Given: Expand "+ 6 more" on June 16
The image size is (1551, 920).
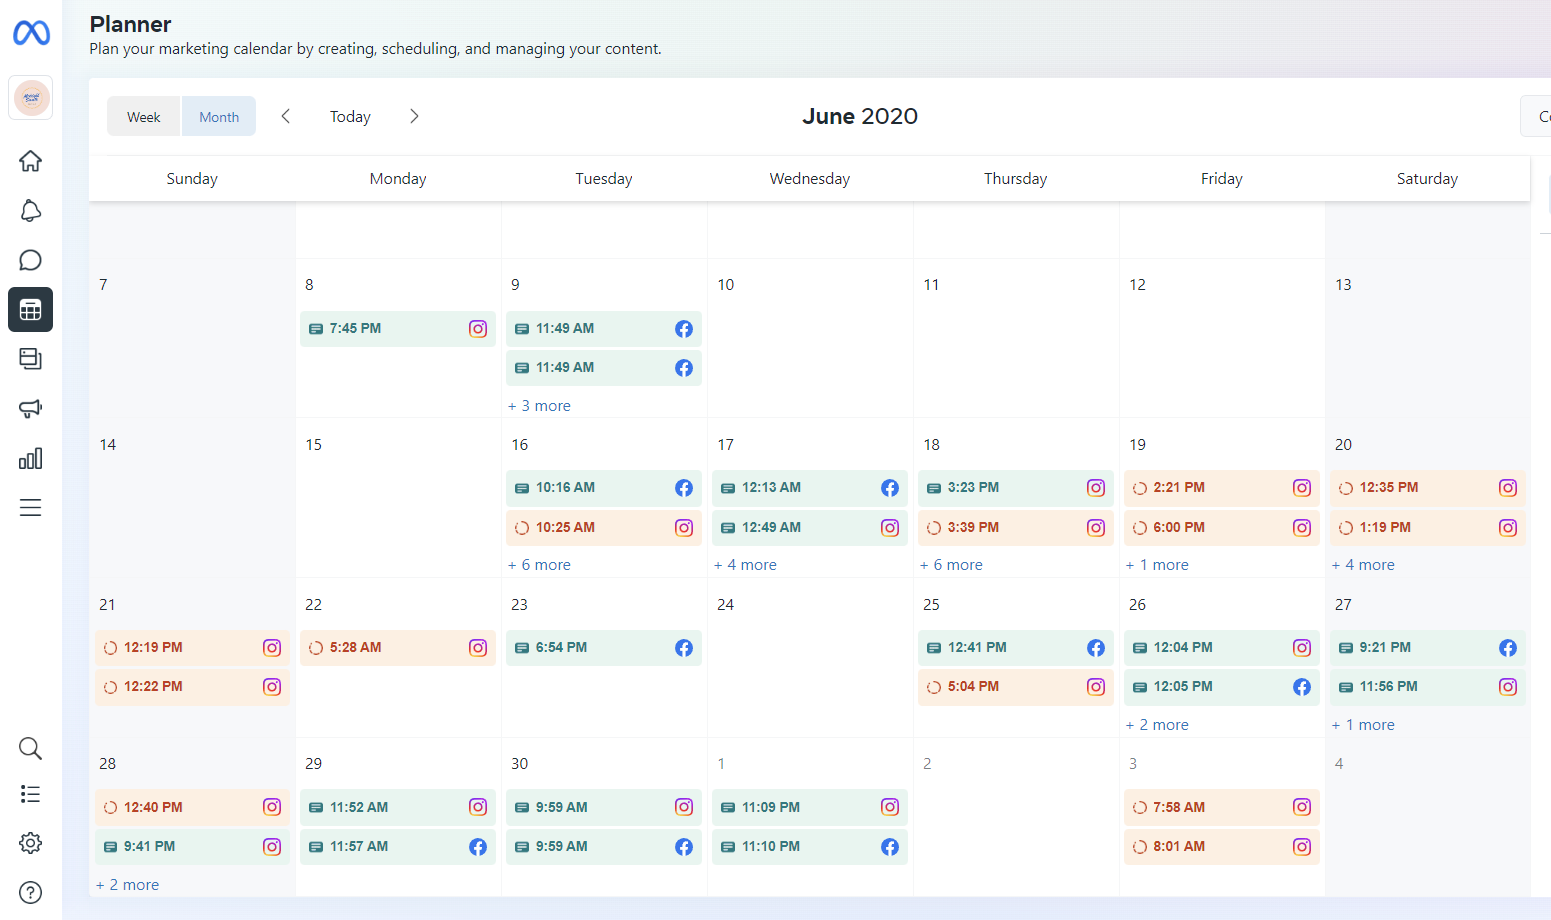Looking at the screenshot, I should point(540,565).
